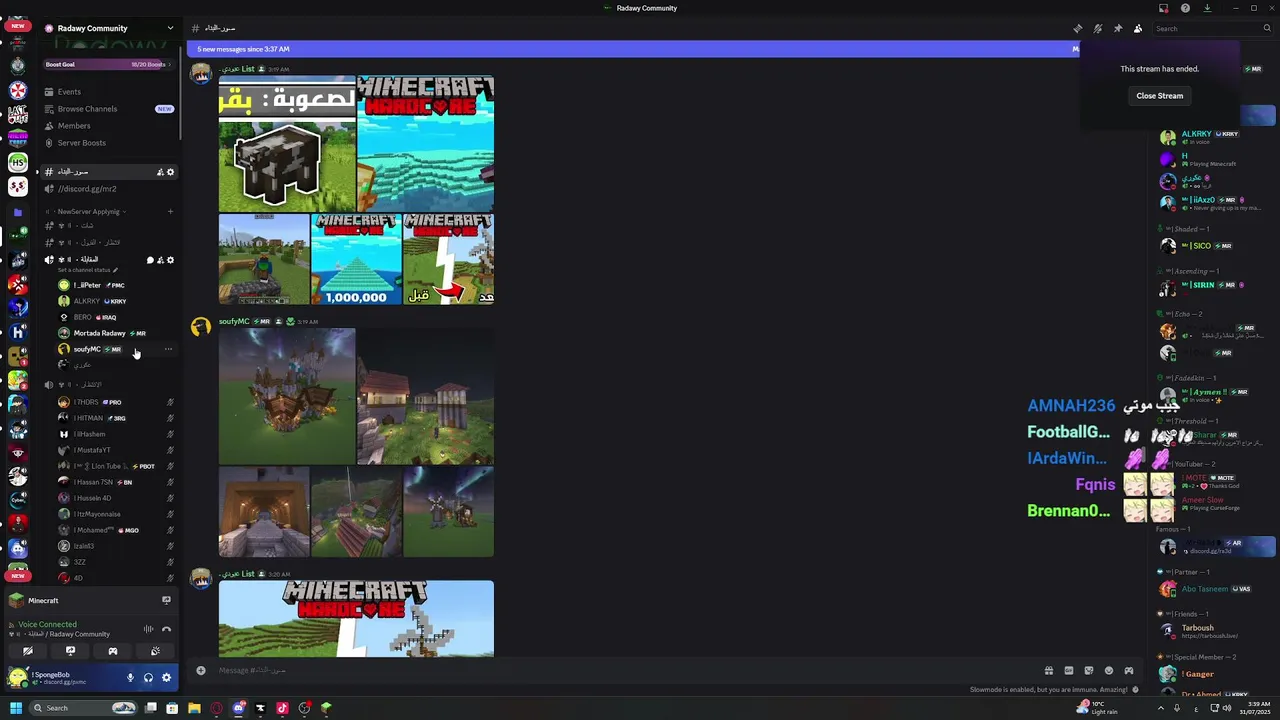
Task: Open File Explorer from taskbar
Action: (x=194, y=708)
